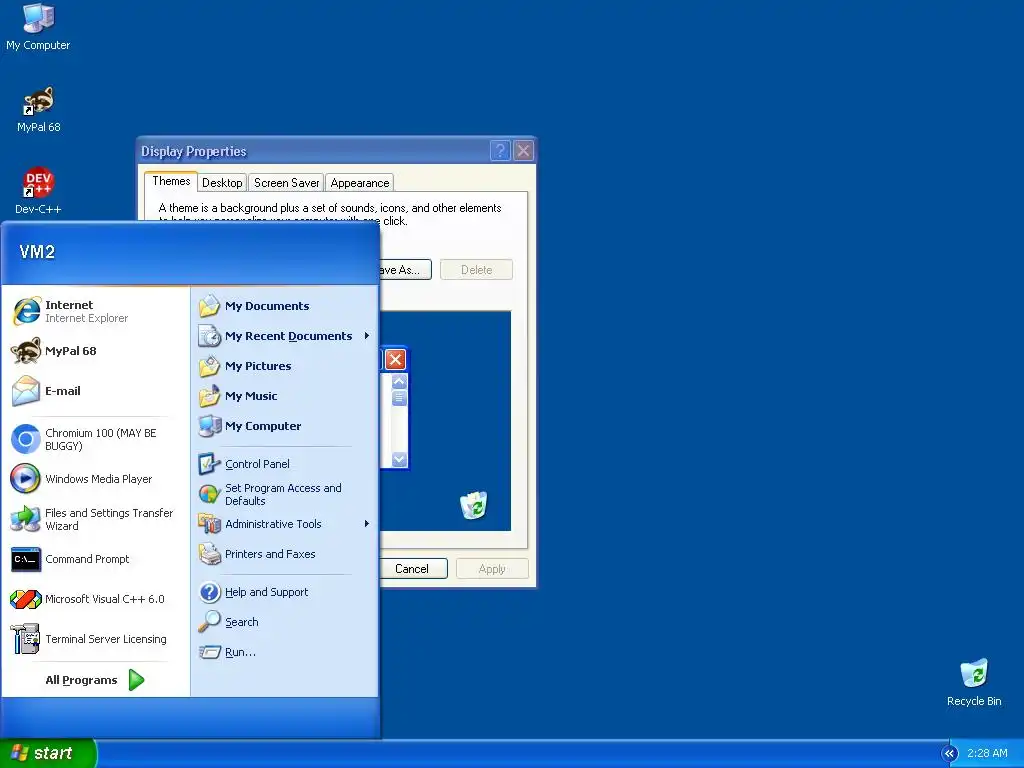Open Command Prompt
The image size is (1024, 768).
95,559
